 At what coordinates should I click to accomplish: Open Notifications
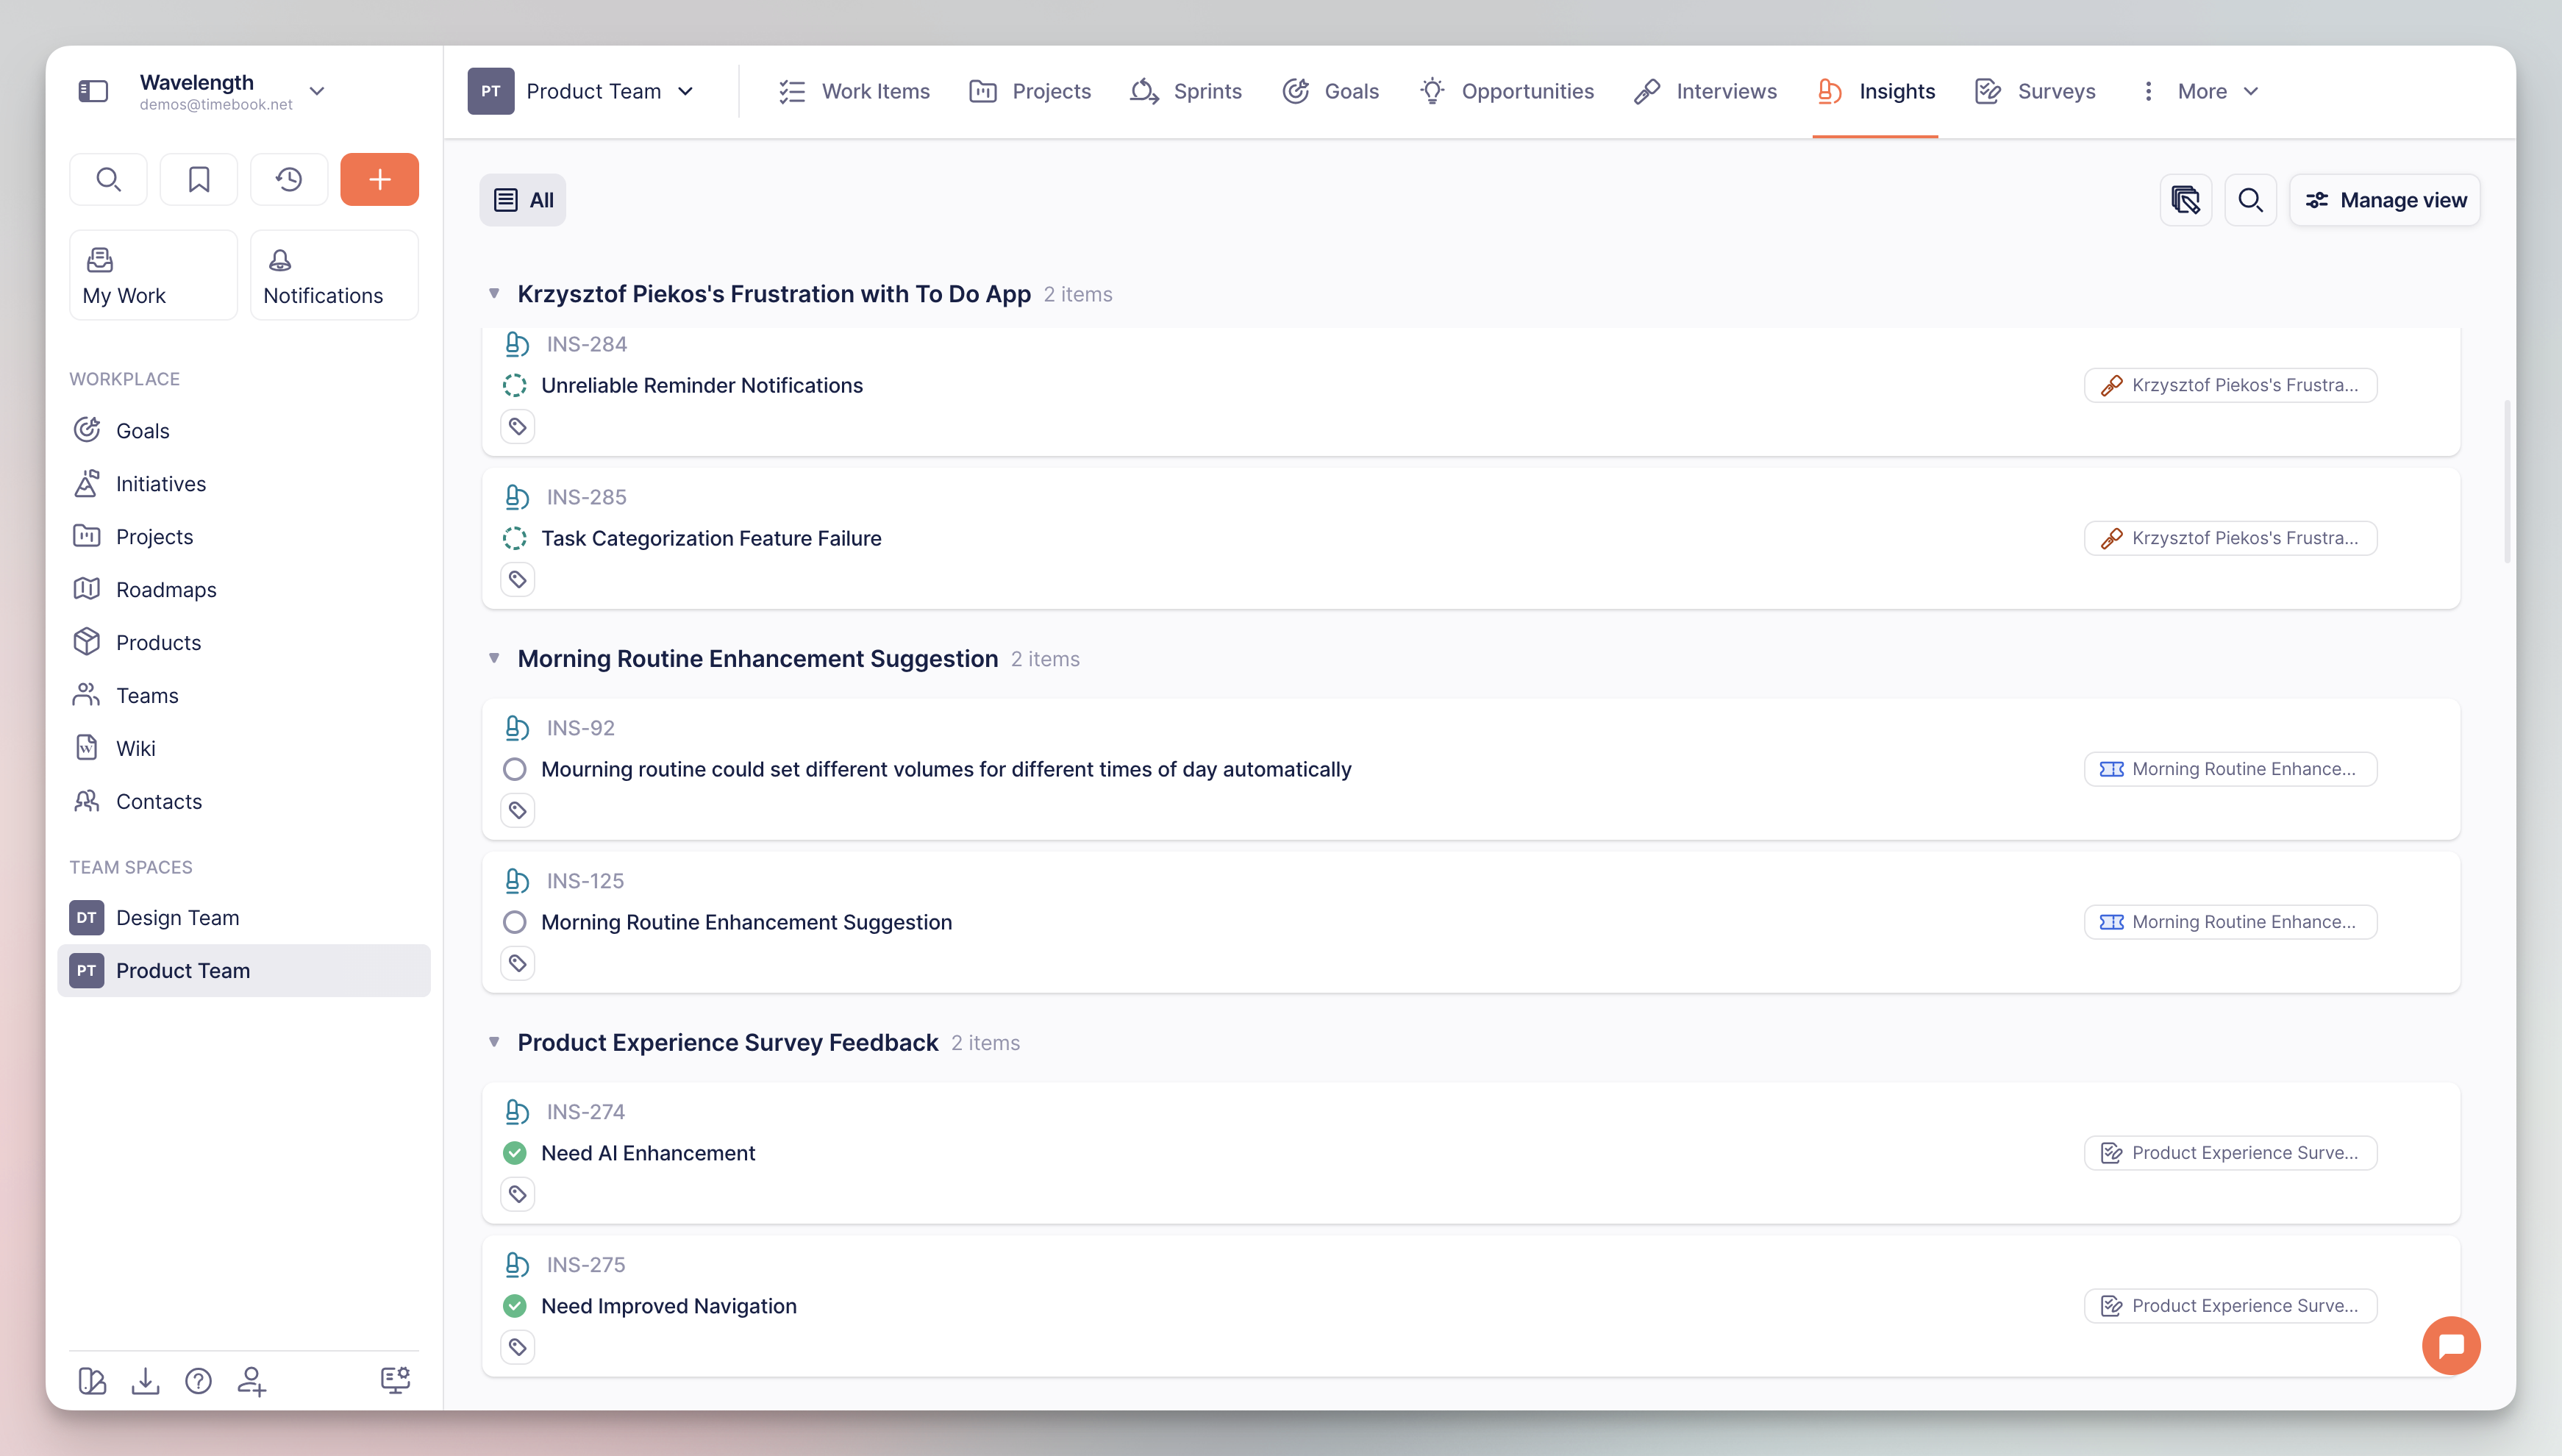[x=334, y=275]
